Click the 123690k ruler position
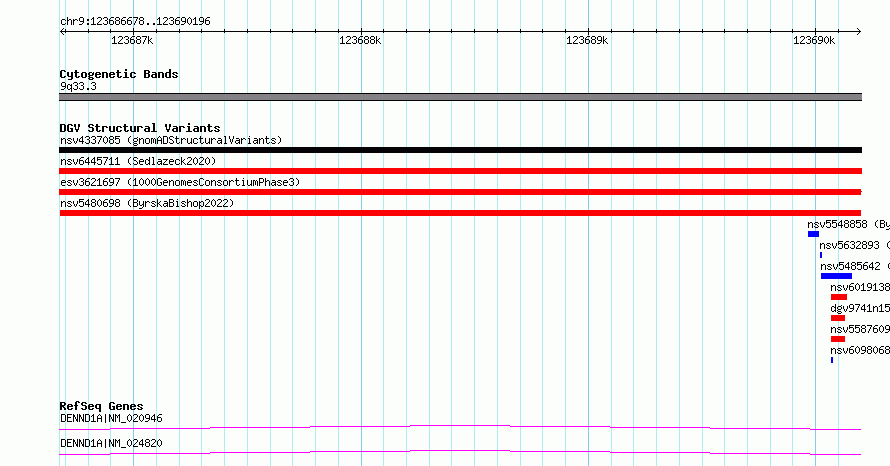Viewport: 890px width, 466px height. click(x=815, y=40)
